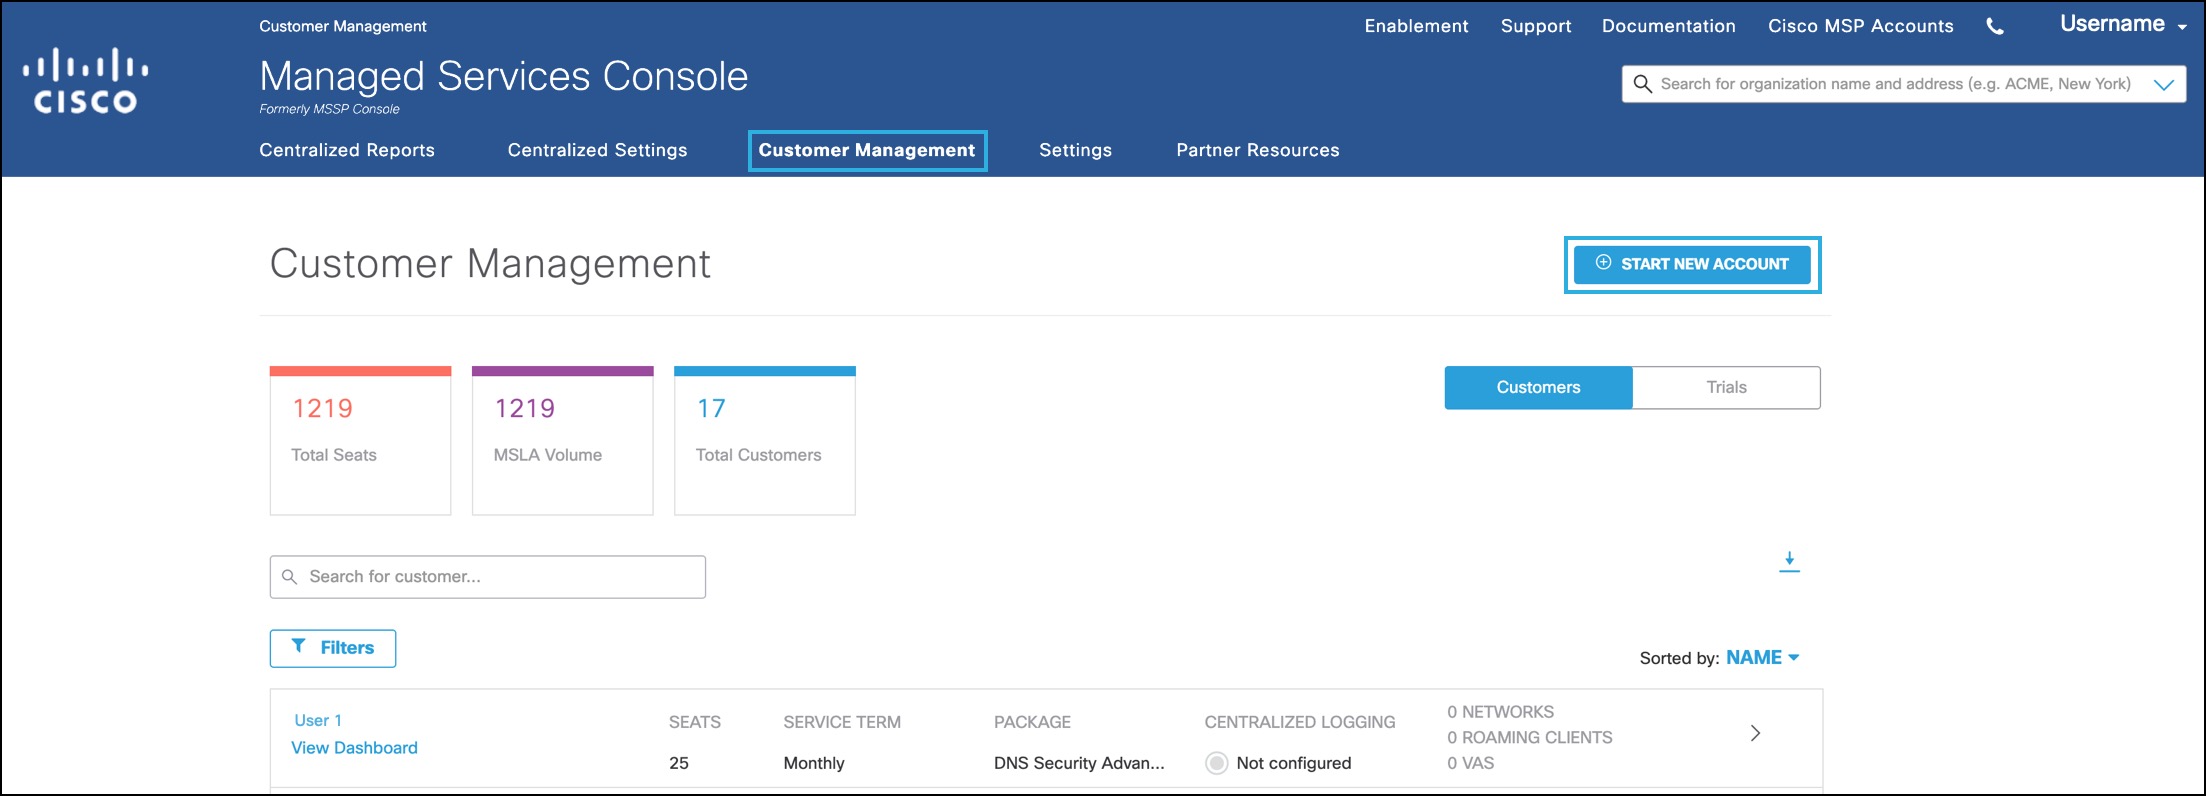Expand the organization search dropdown arrow
Viewport: 2206px width, 796px height.
(x=2164, y=85)
